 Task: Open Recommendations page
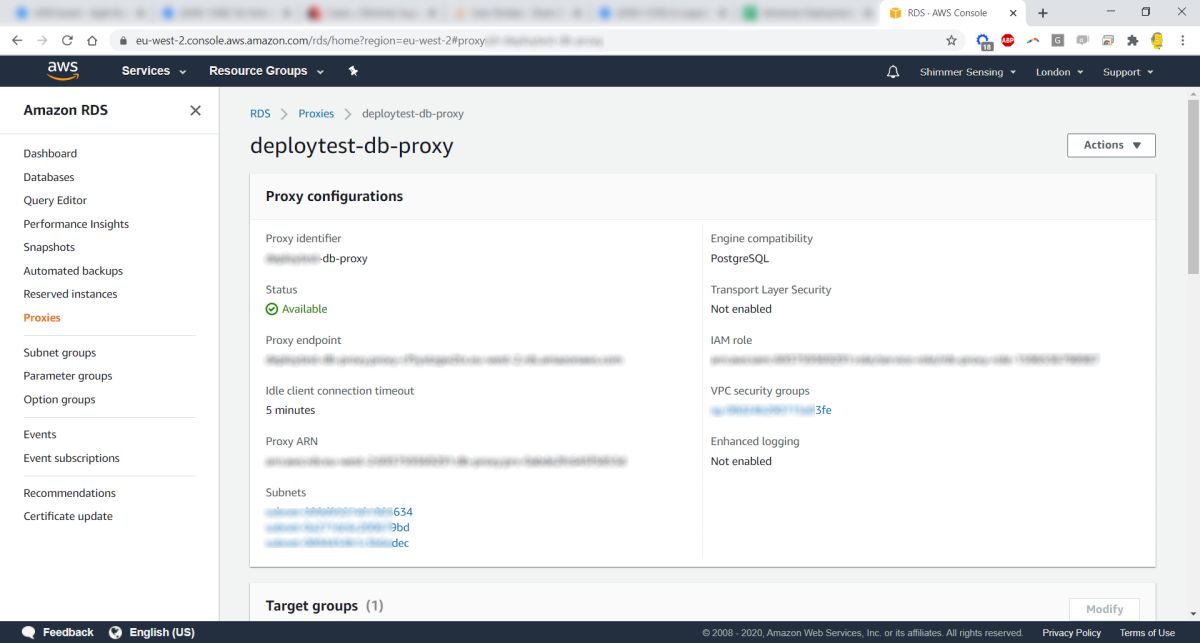tap(70, 493)
